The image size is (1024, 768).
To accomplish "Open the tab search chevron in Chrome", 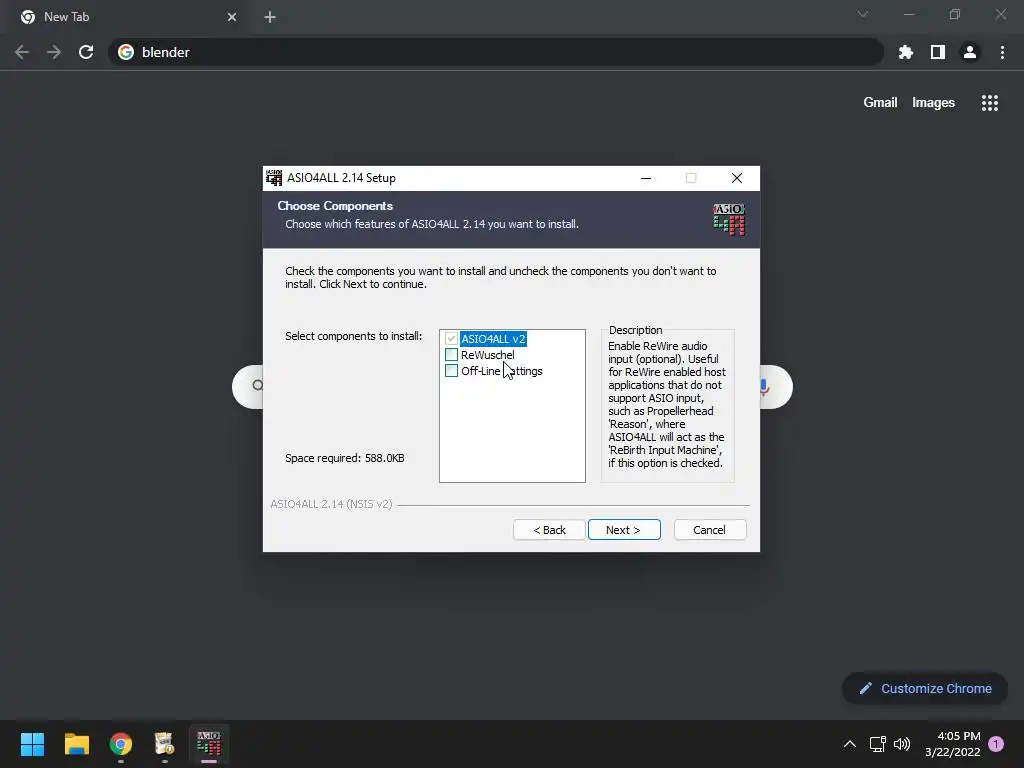I will point(863,14).
